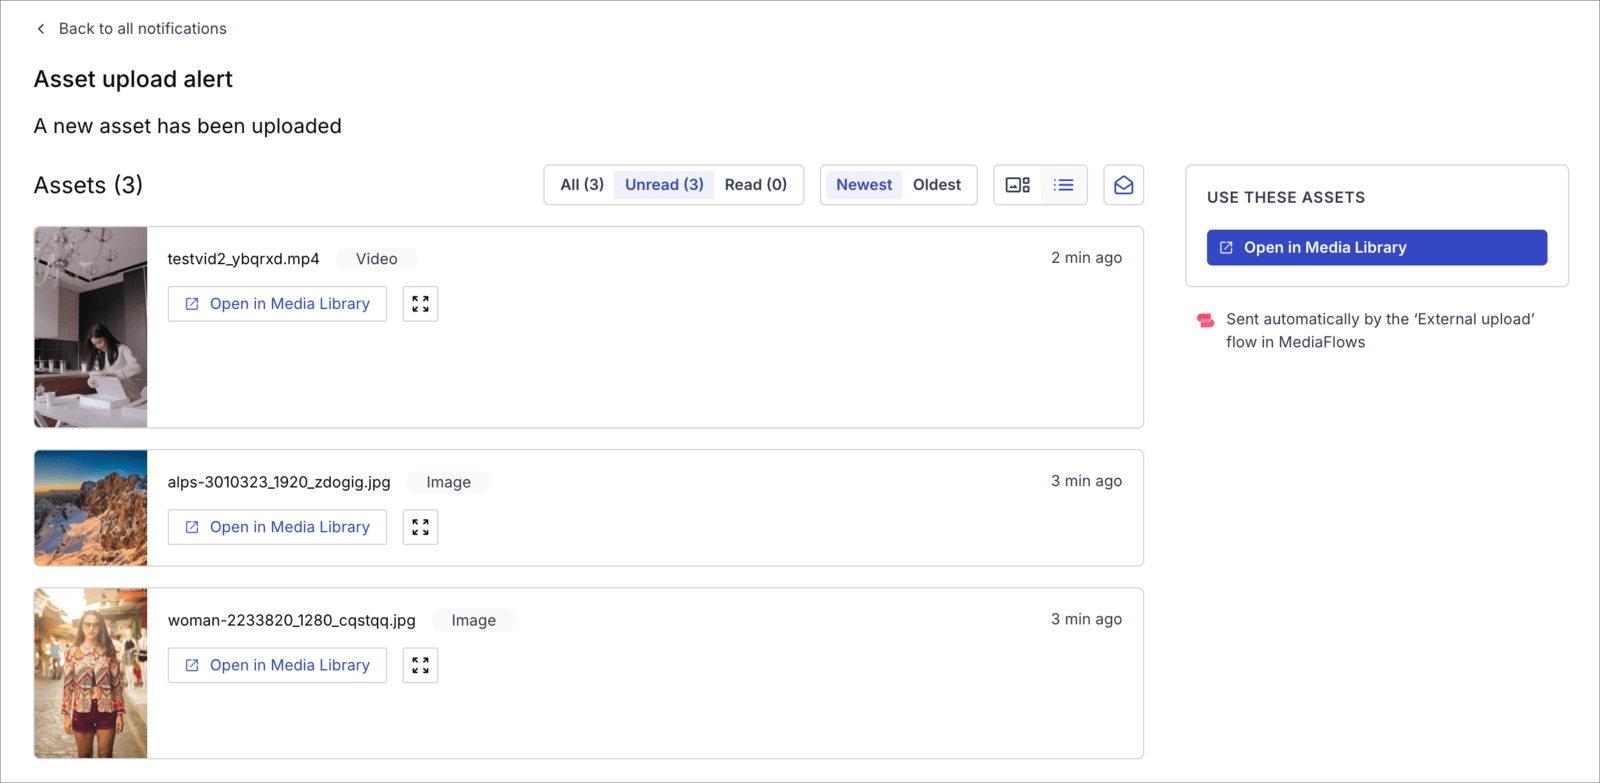Click 'A new asset has been uploaded' text
The image size is (1600, 783).
188,126
